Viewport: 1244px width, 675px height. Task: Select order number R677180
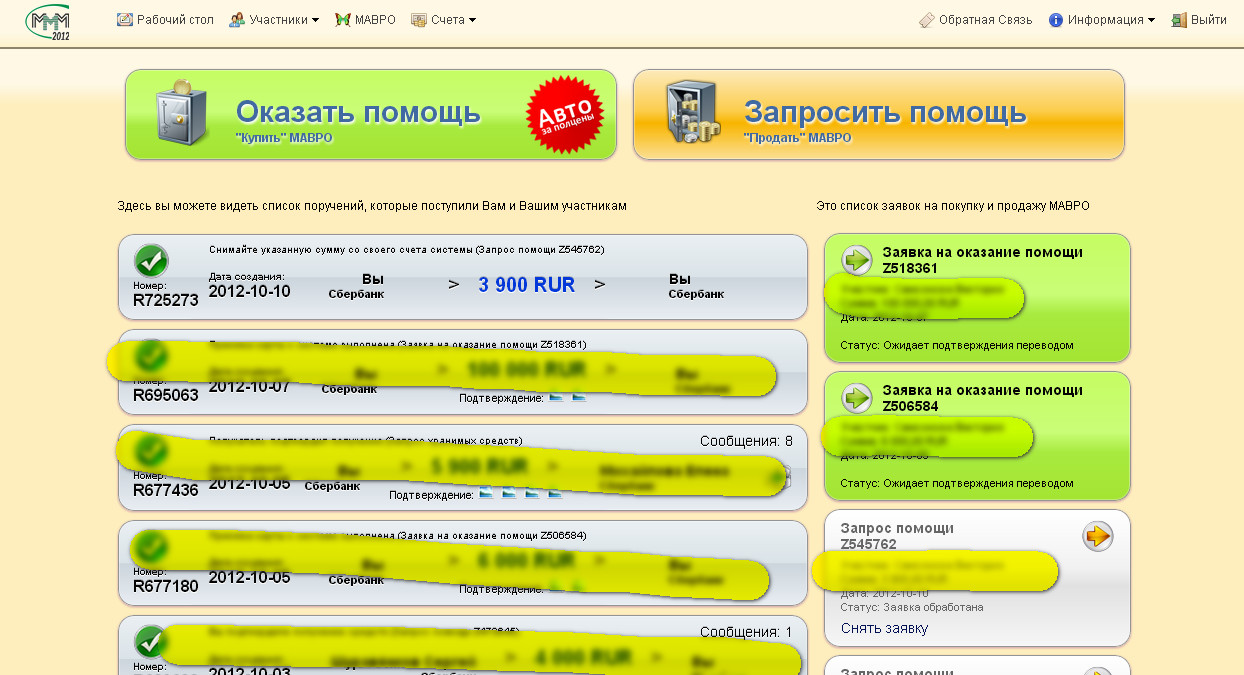pyautogui.click(x=166, y=586)
